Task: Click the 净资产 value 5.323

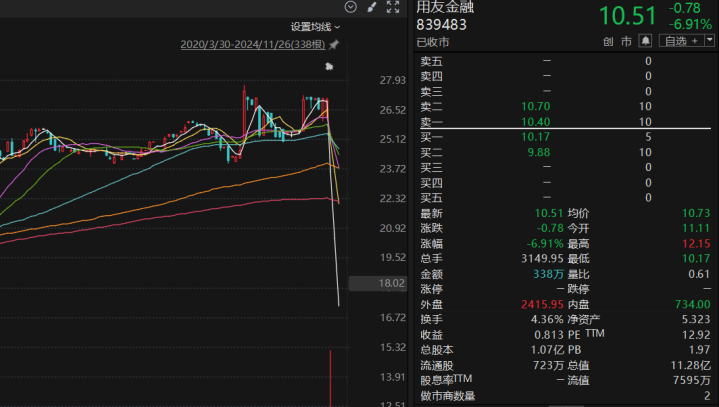Action: (x=696, y=319)
